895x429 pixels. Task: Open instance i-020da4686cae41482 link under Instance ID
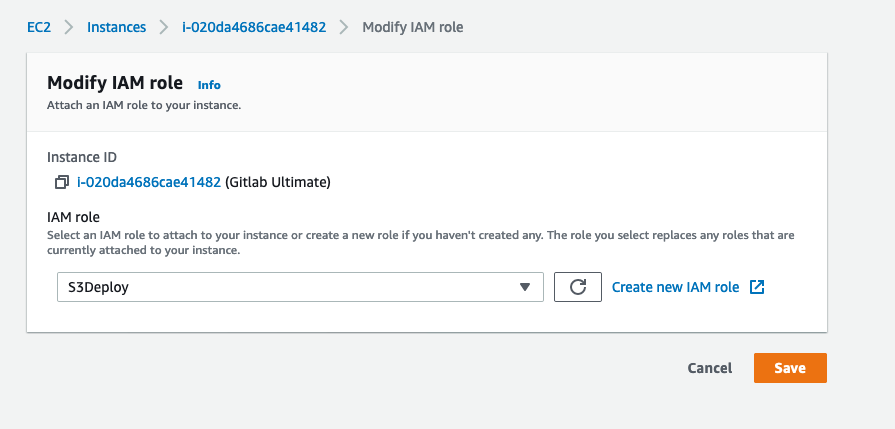coord(149,183)
